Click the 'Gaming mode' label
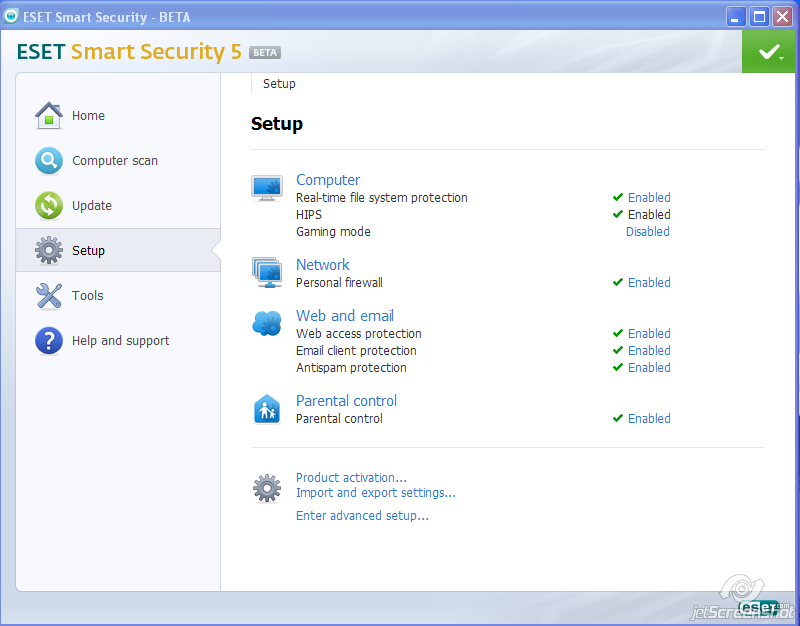This screenshot has height=626, width=800. 333,232
